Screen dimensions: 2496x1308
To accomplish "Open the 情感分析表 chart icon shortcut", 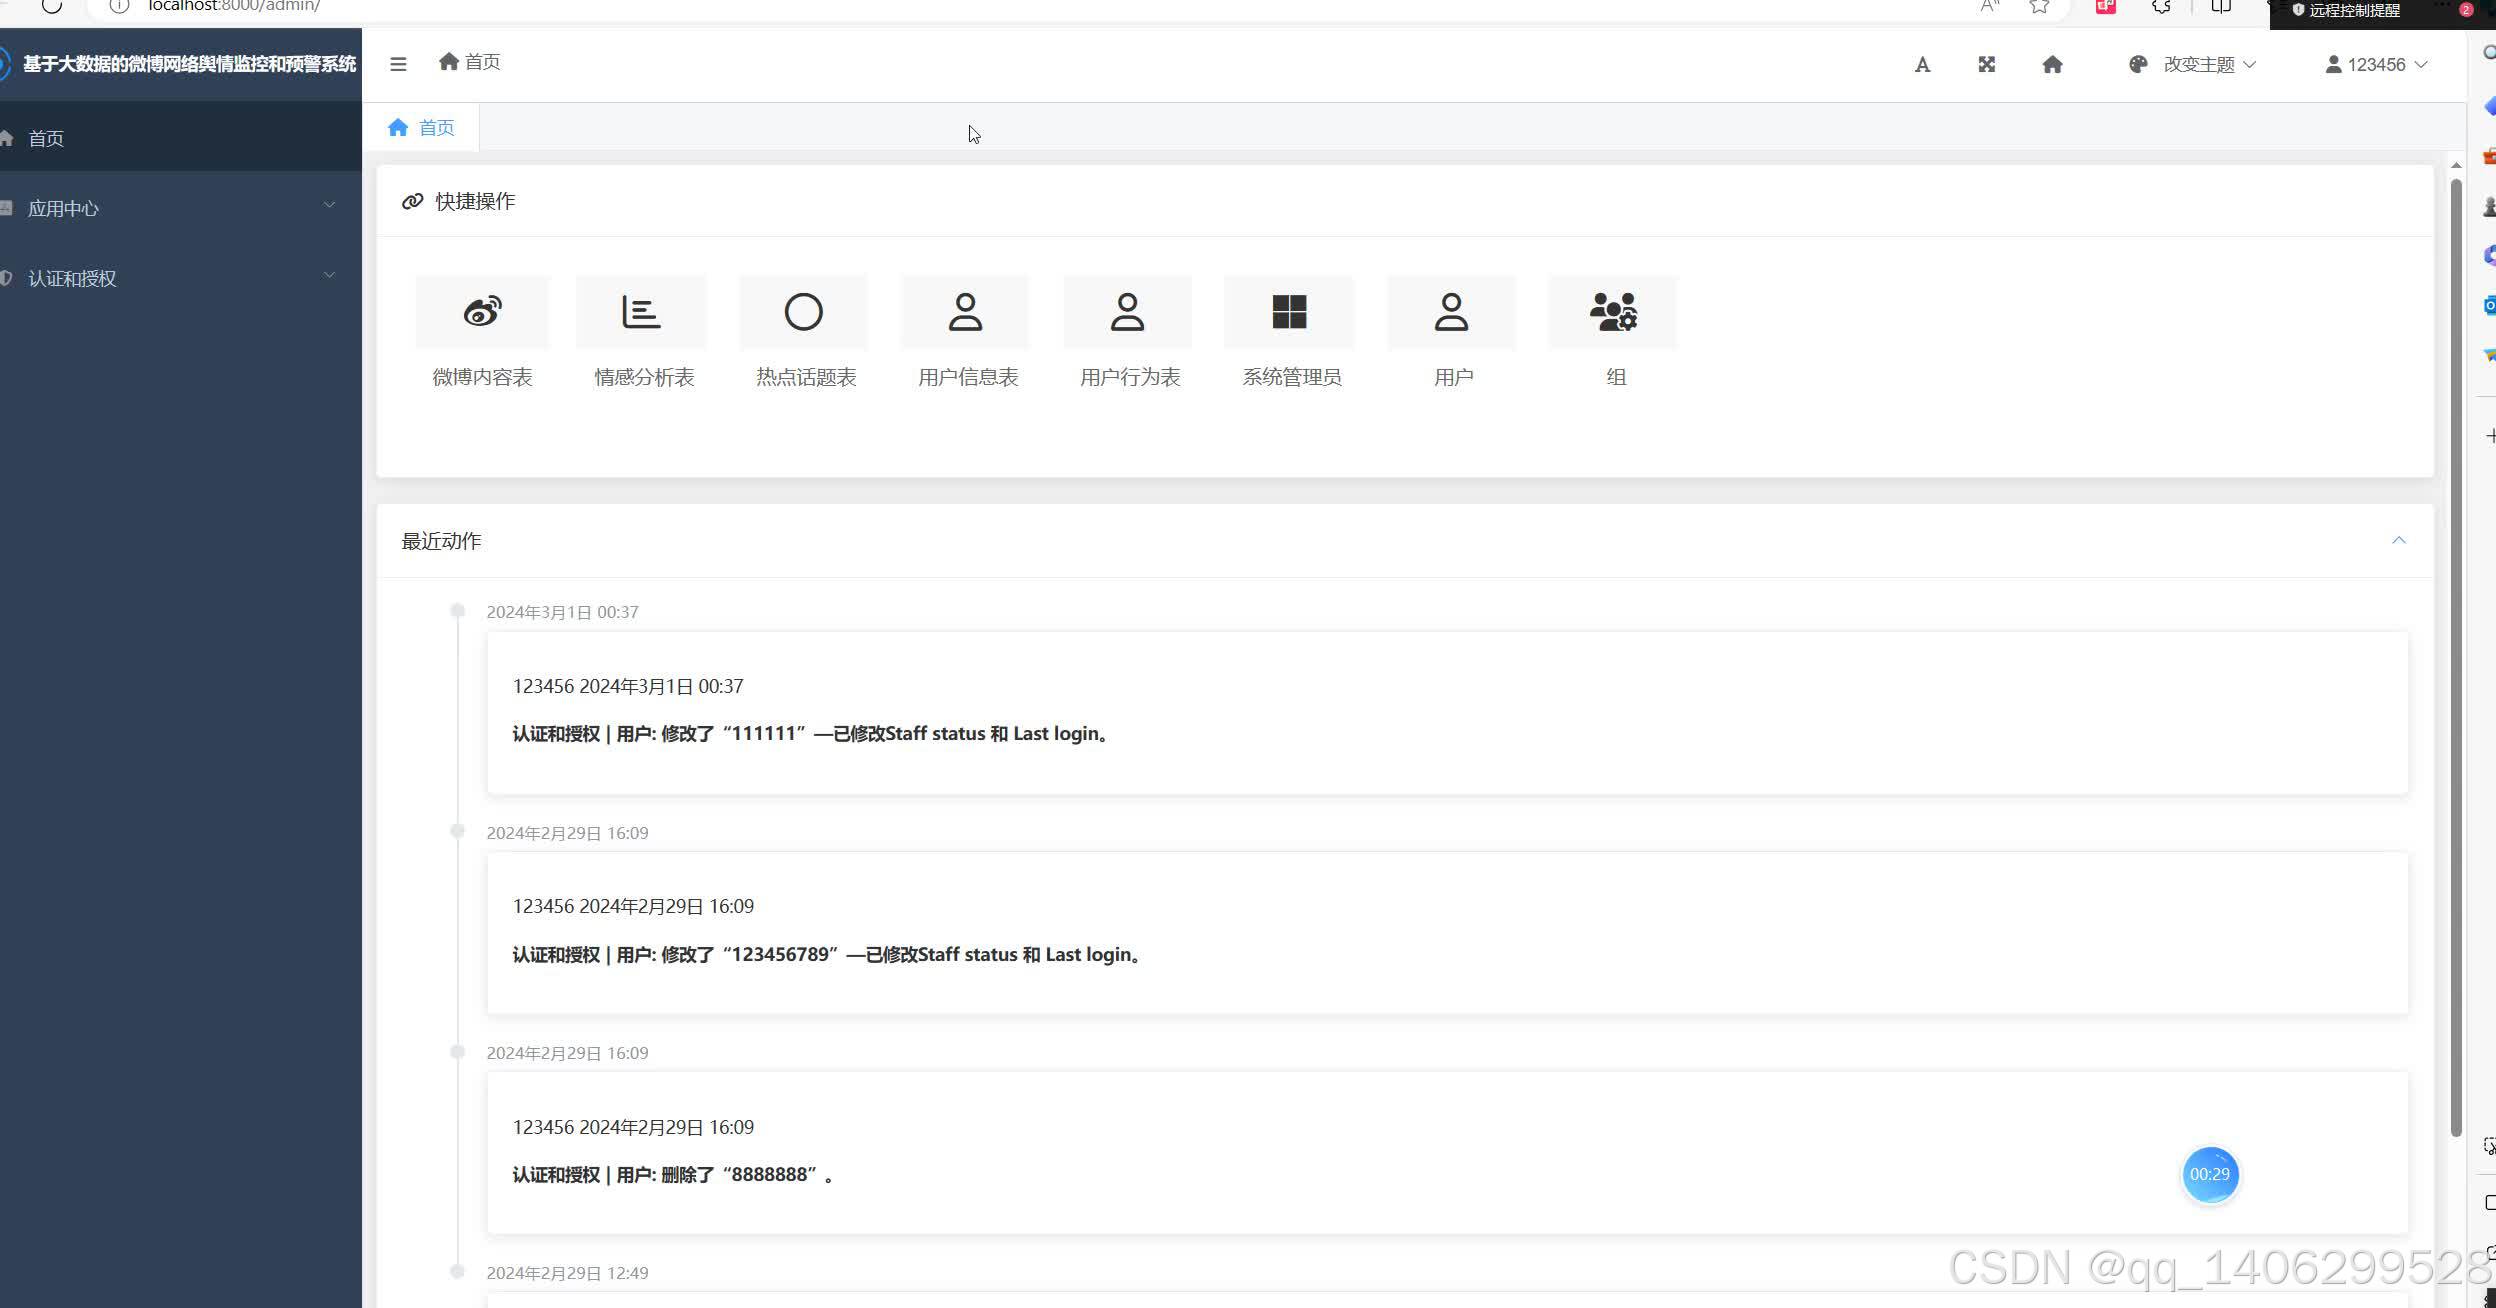I will coord(642,312).
